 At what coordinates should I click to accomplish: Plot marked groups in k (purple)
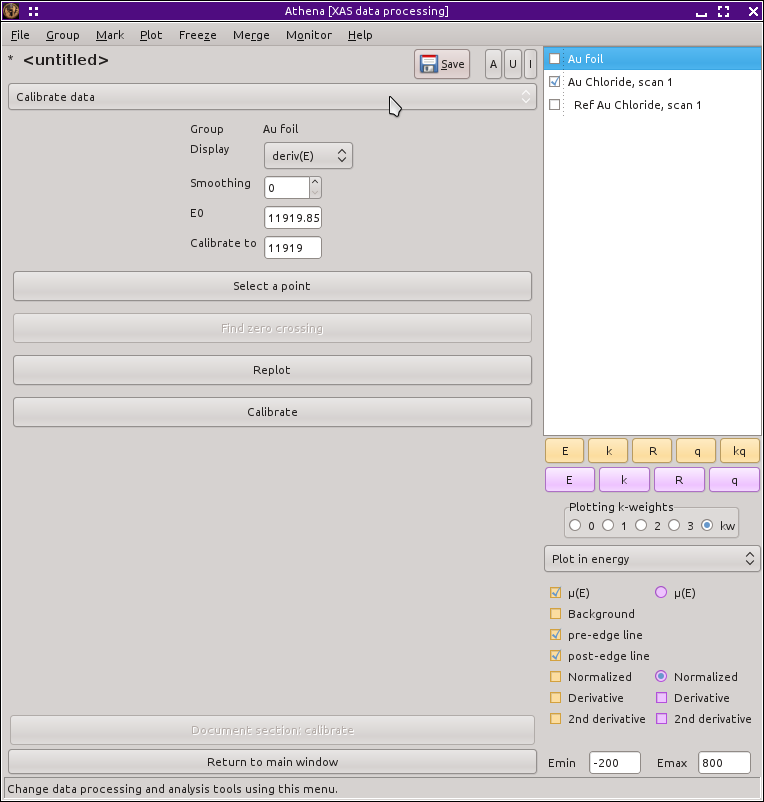[x=624, y=480]
